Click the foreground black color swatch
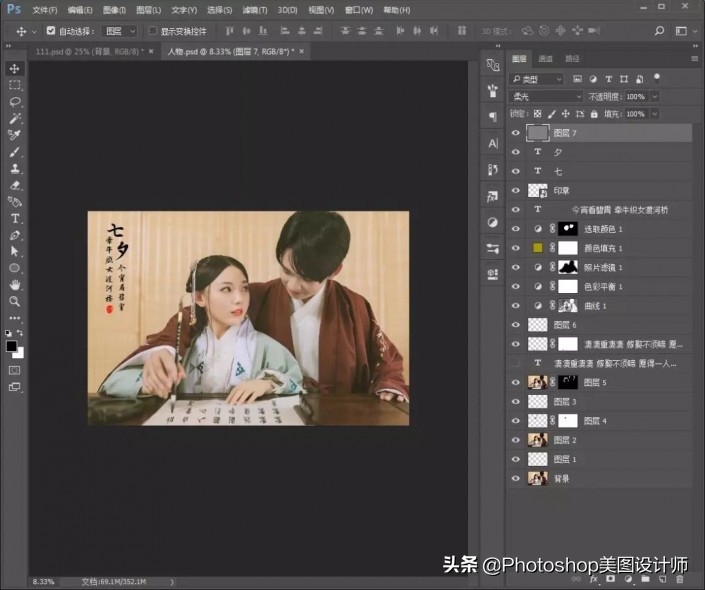The height and width of the screenshot is (590, 705). coord(11,346)
